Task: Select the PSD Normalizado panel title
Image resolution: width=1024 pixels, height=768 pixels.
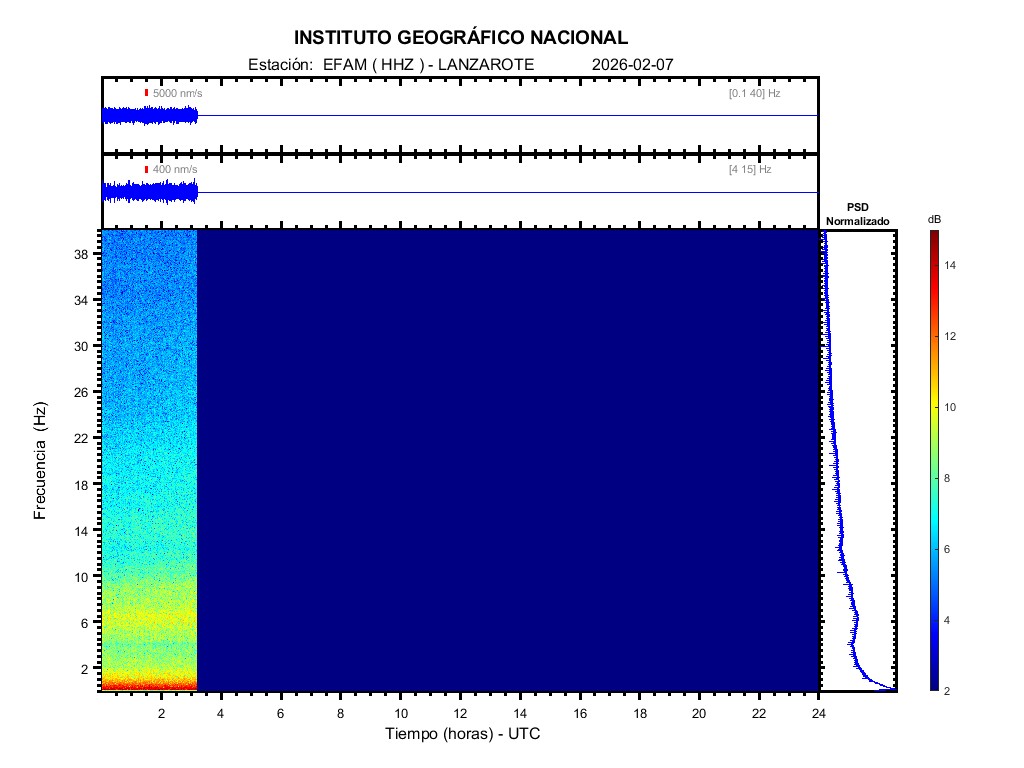Action: [857, 213]
